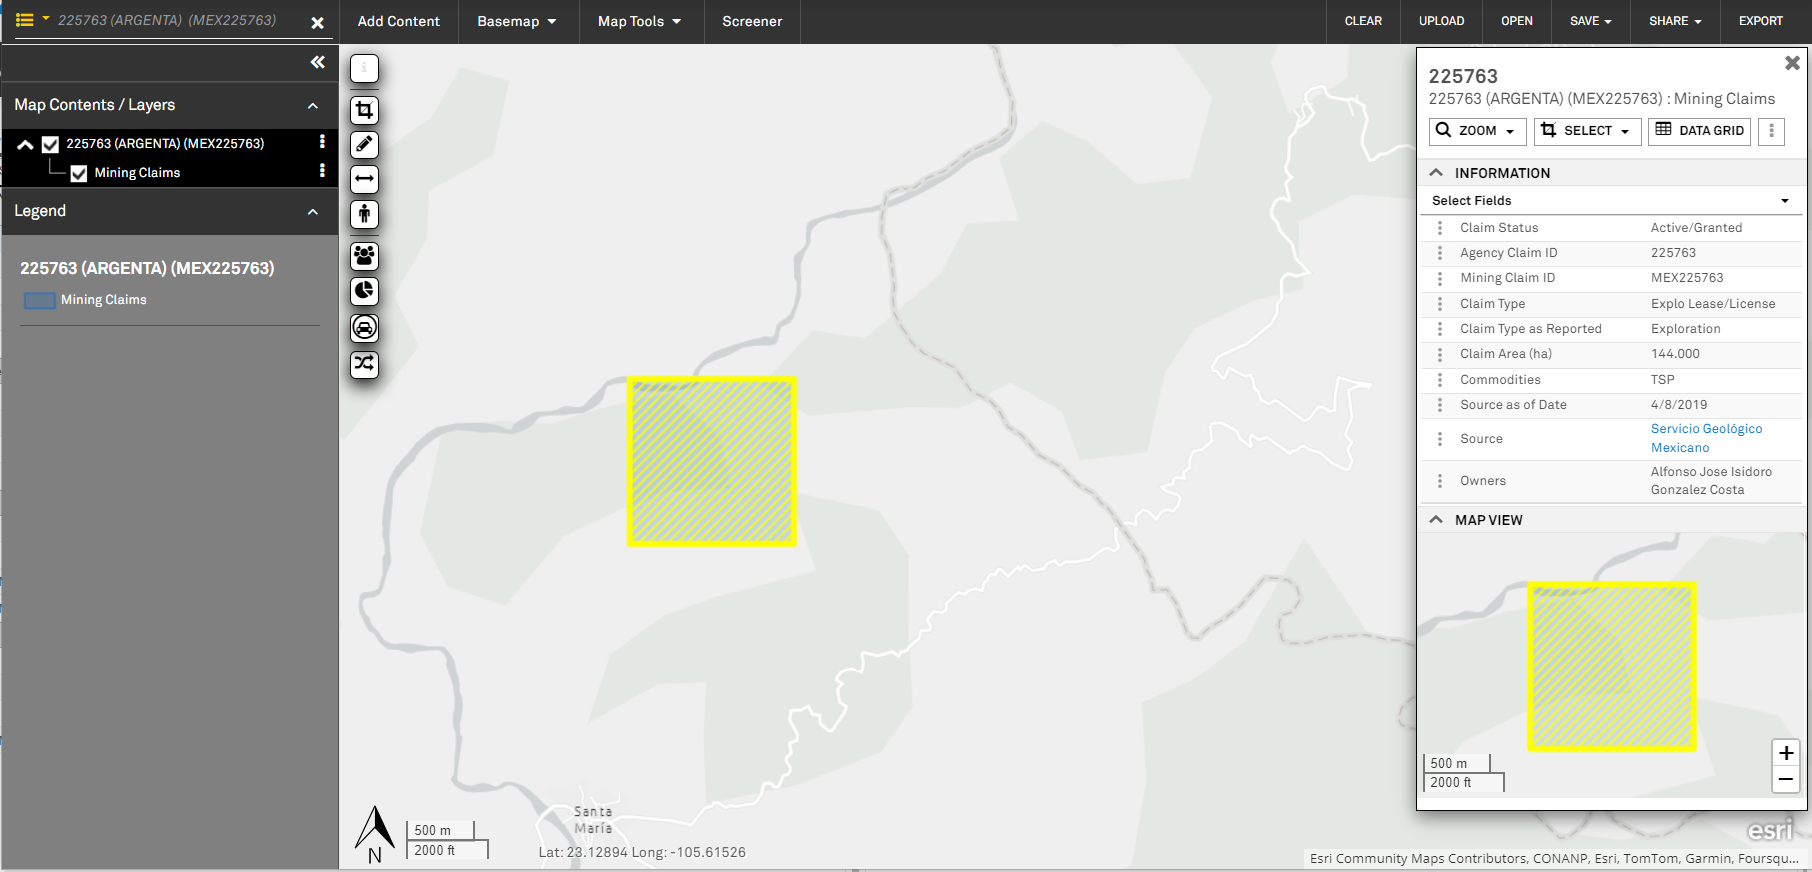Expand the Select Fields dropdown

pos(1611,201)
